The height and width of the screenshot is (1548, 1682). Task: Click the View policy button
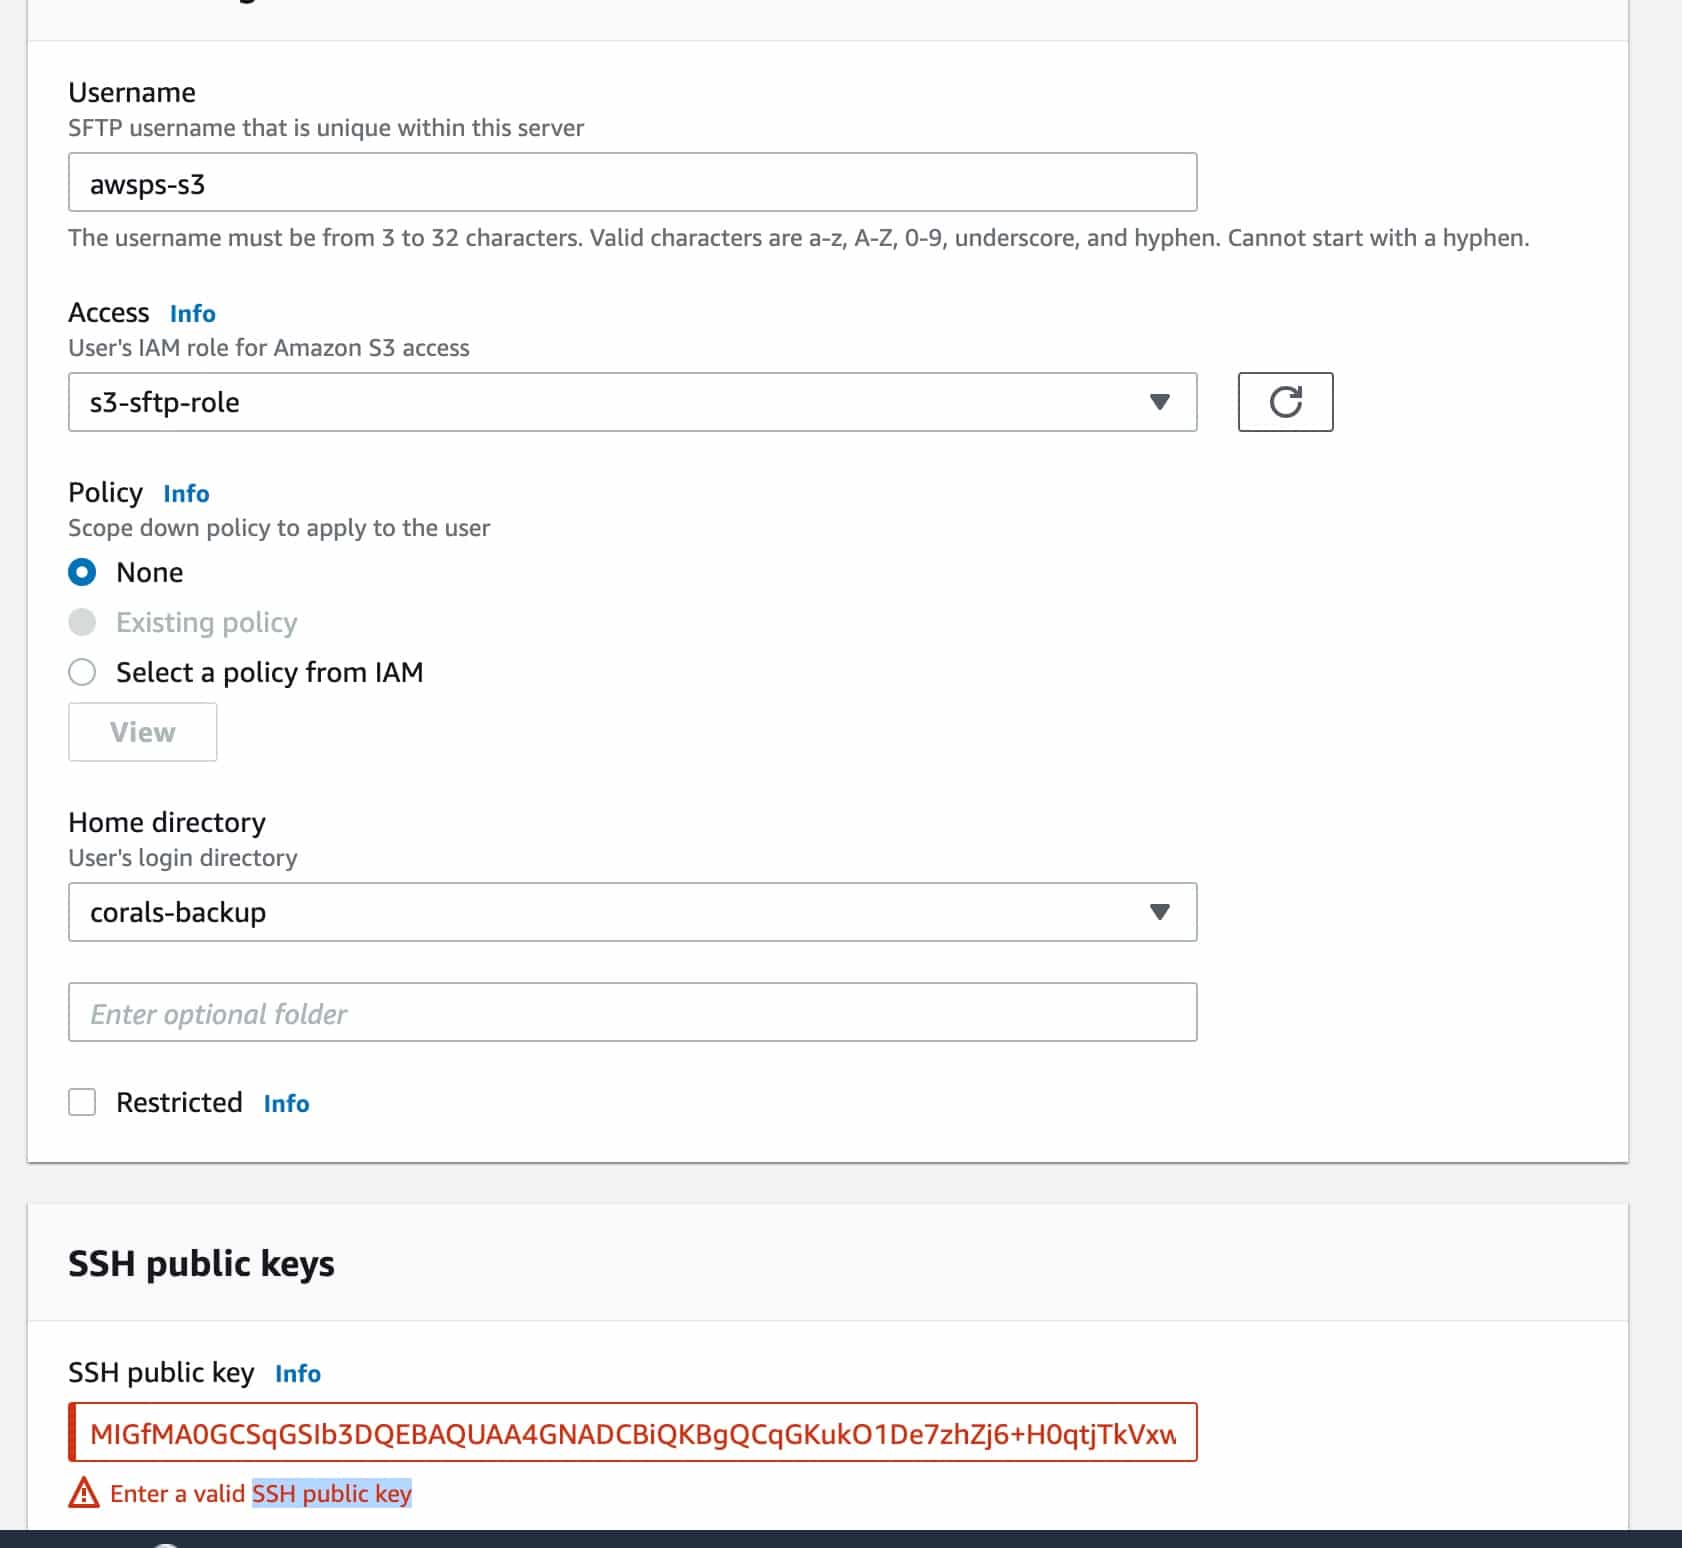(x=142, y=731)
